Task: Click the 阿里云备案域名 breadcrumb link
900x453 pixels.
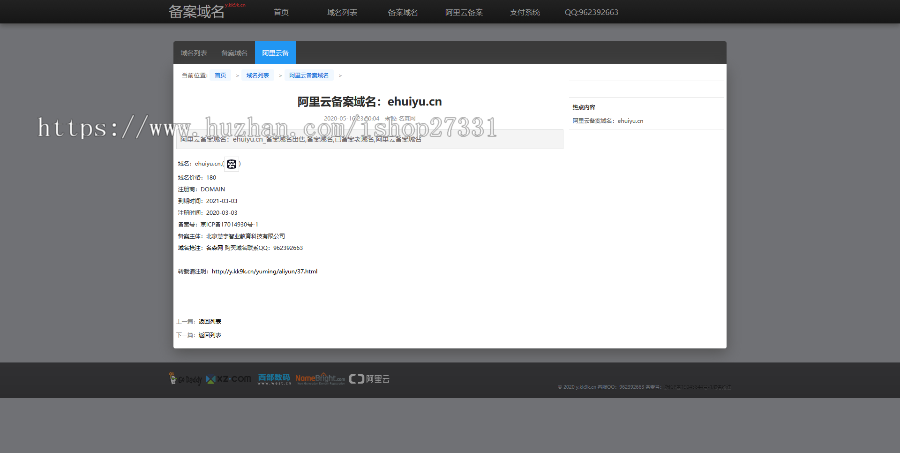Action: point(309,75)
